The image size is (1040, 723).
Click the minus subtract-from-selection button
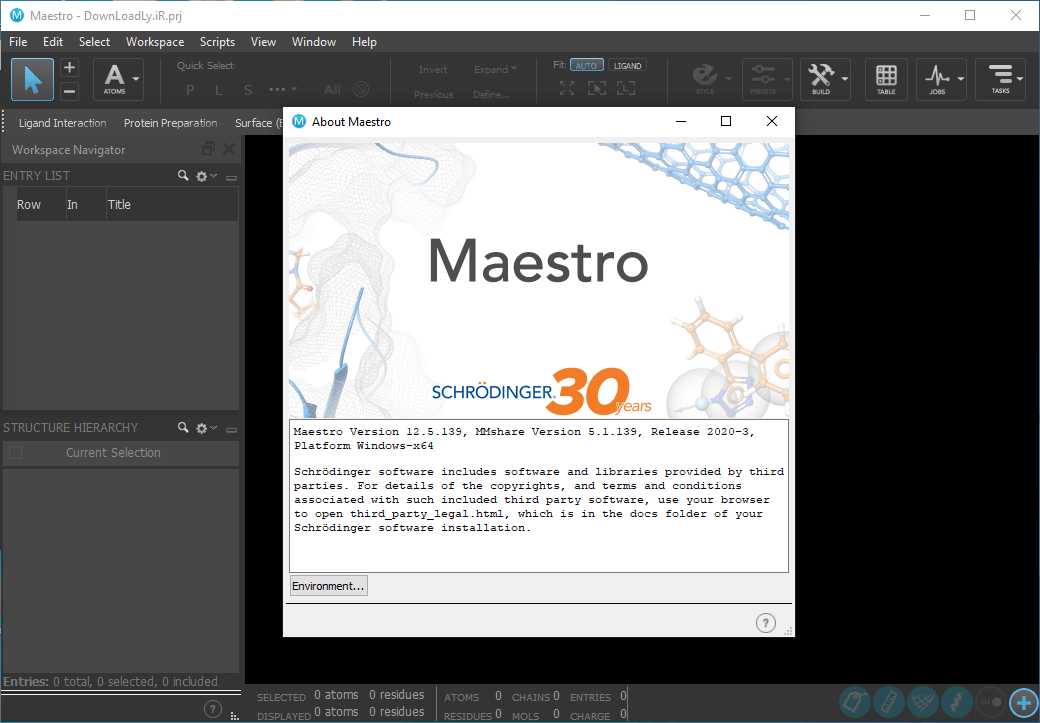[x=69, y=91]
